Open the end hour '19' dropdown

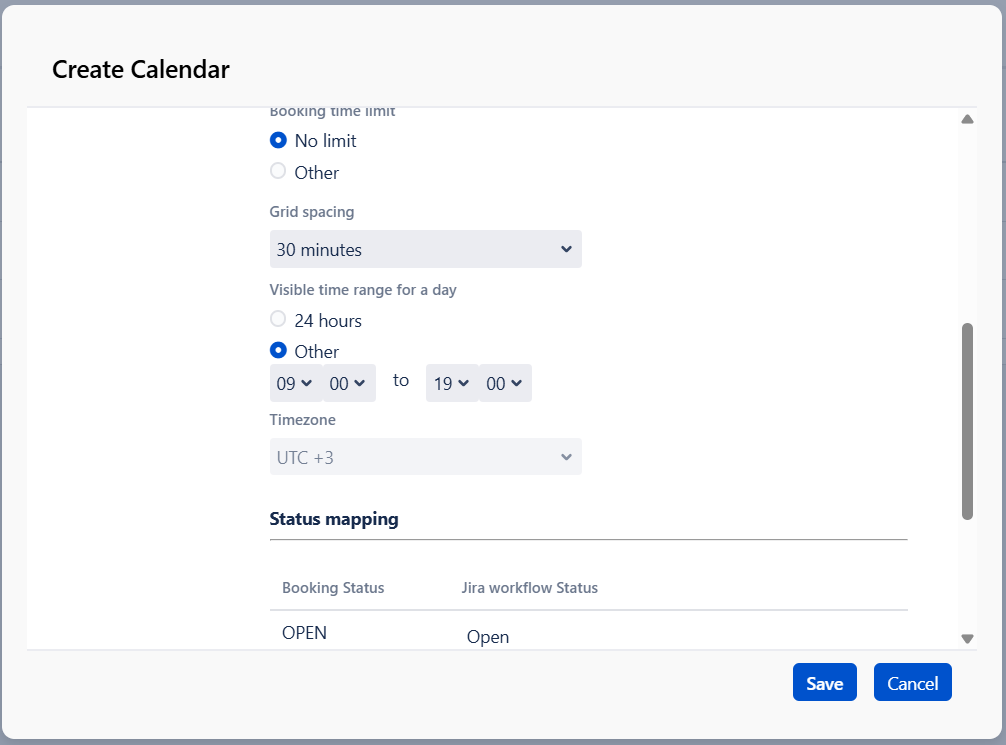click(451, 383)
